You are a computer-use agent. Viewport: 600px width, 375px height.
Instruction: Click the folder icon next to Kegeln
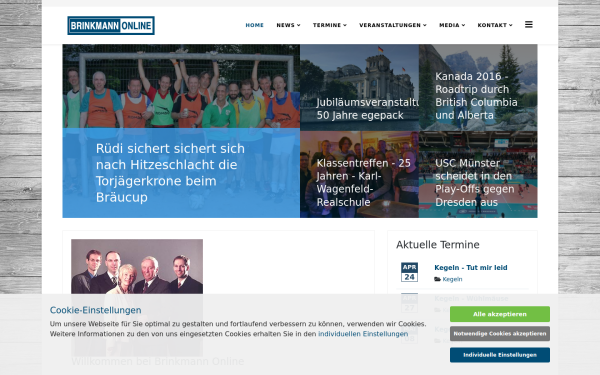[x=437, y=279]
